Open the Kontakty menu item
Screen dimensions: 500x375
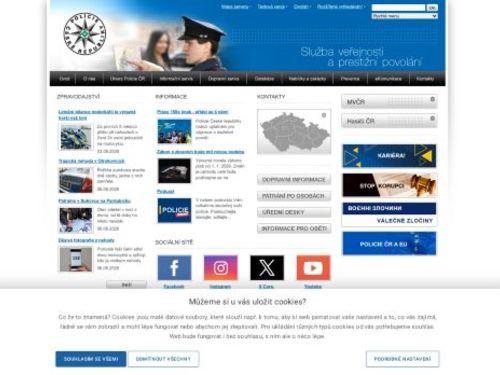click(x=425, y=79)
